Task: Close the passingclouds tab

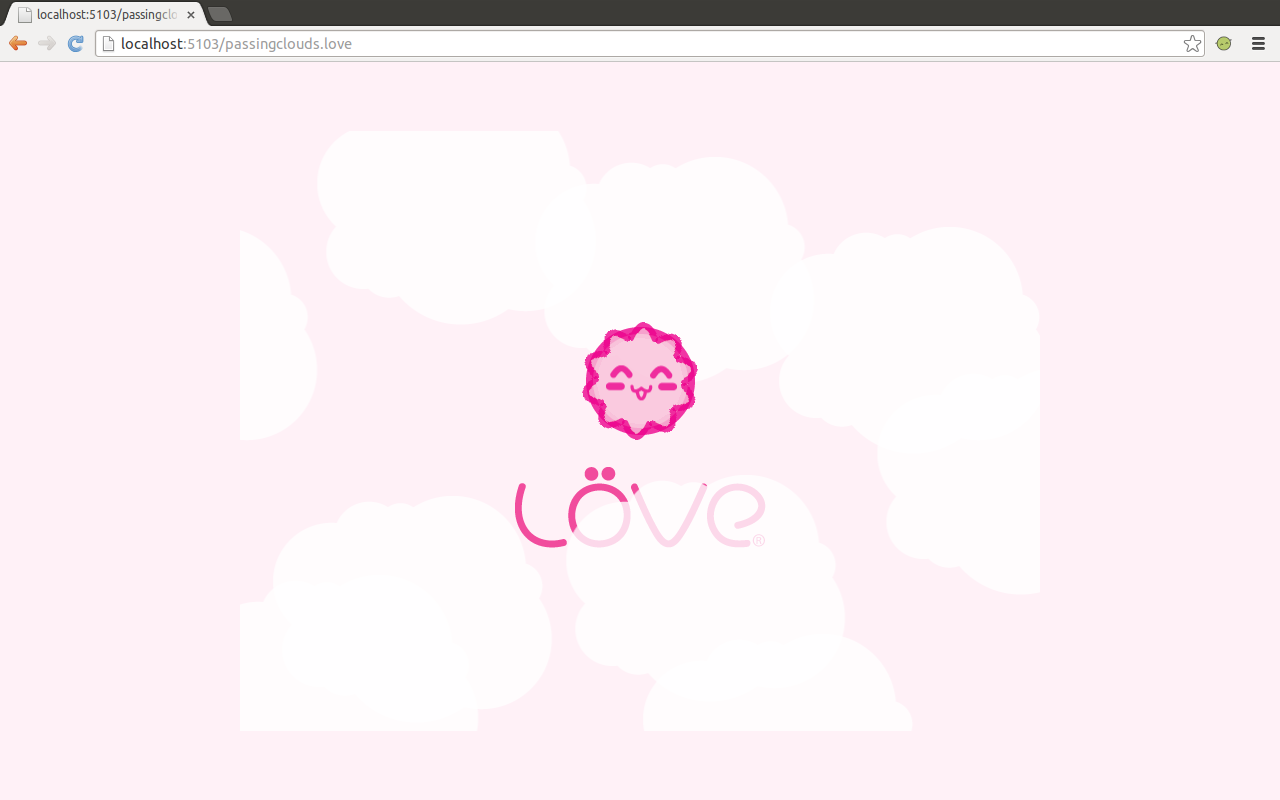Action: pyautogui.click(x=190, y=15)
